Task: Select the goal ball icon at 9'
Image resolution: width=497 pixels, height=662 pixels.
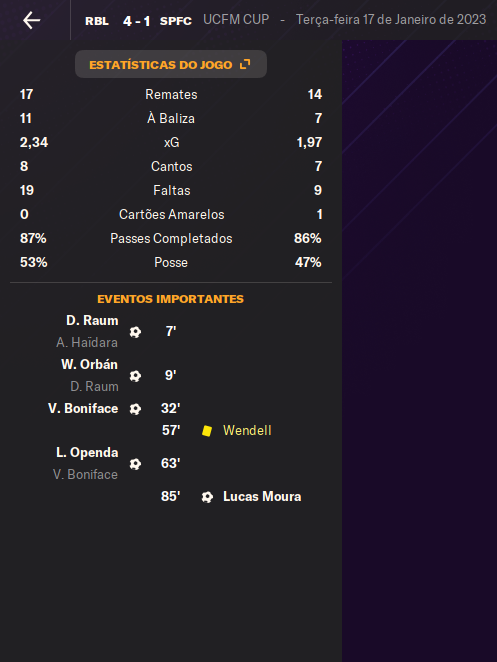Action: click(135, 376)
